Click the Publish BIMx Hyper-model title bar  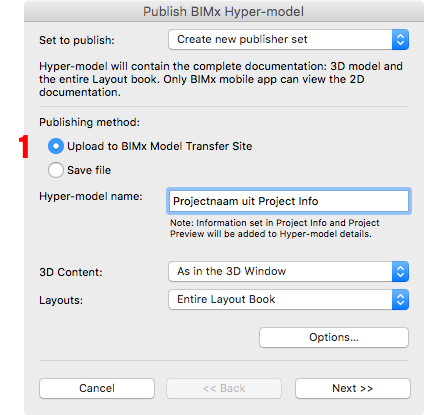pos(224,11)
